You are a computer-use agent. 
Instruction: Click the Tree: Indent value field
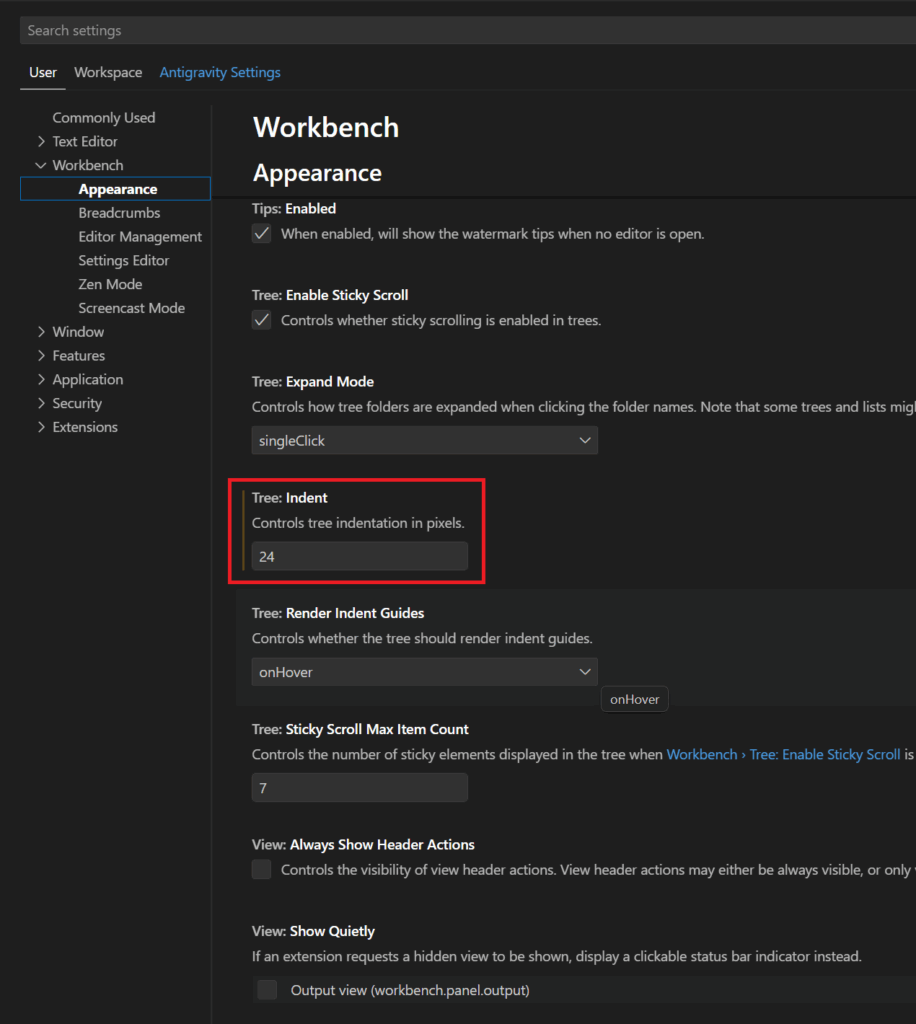[x=359, y=557]
